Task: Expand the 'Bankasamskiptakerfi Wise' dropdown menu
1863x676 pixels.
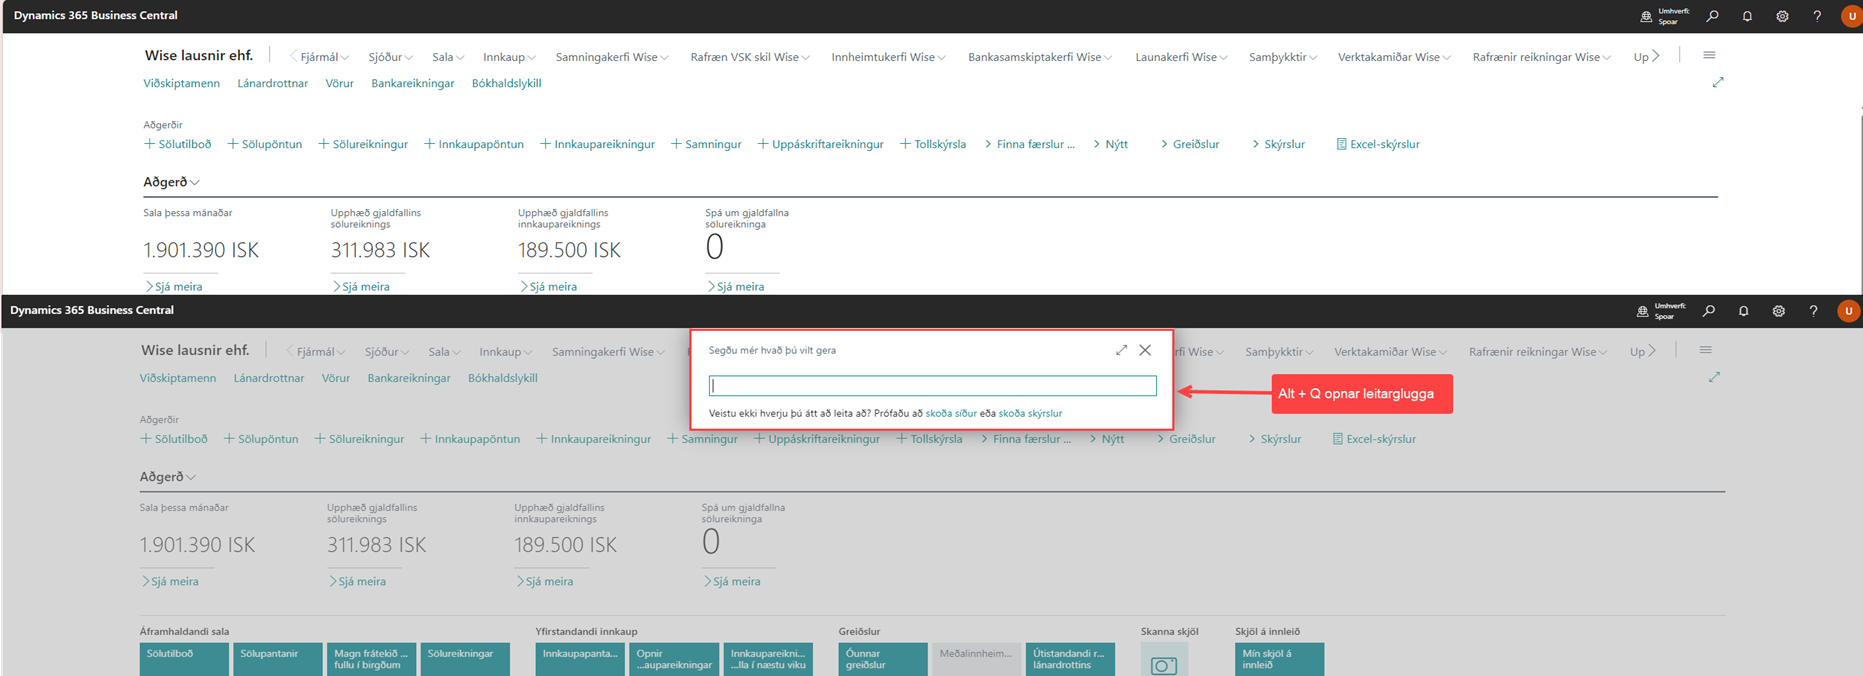Action: click(x=1040, y=57)
